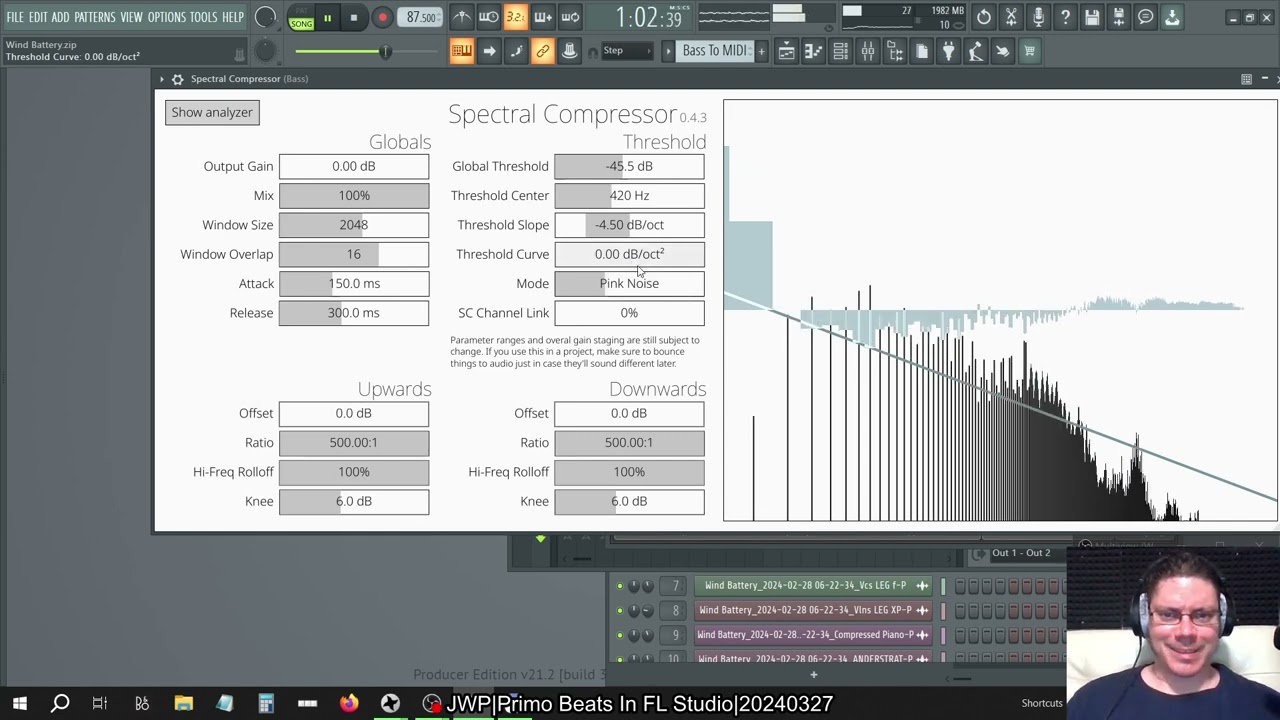The image size is (1280, 720).
Task: Click the multilink to controllers icon
Action: (569, 51)
